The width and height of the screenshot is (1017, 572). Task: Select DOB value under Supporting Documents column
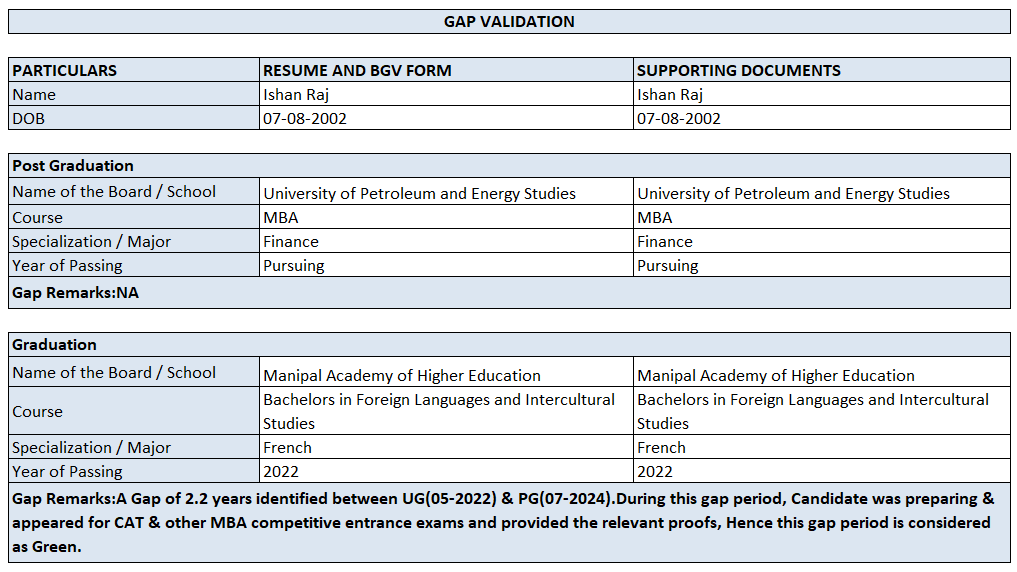point(822,118)
